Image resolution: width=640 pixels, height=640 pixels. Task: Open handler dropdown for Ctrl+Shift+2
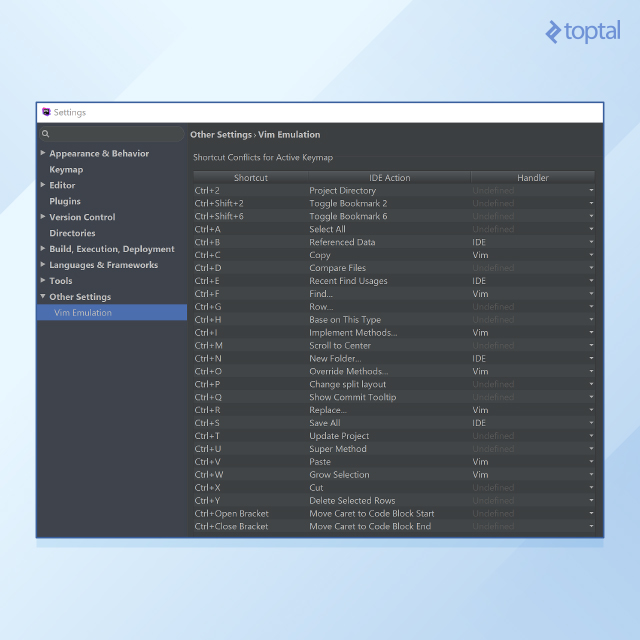pos(591,203)
